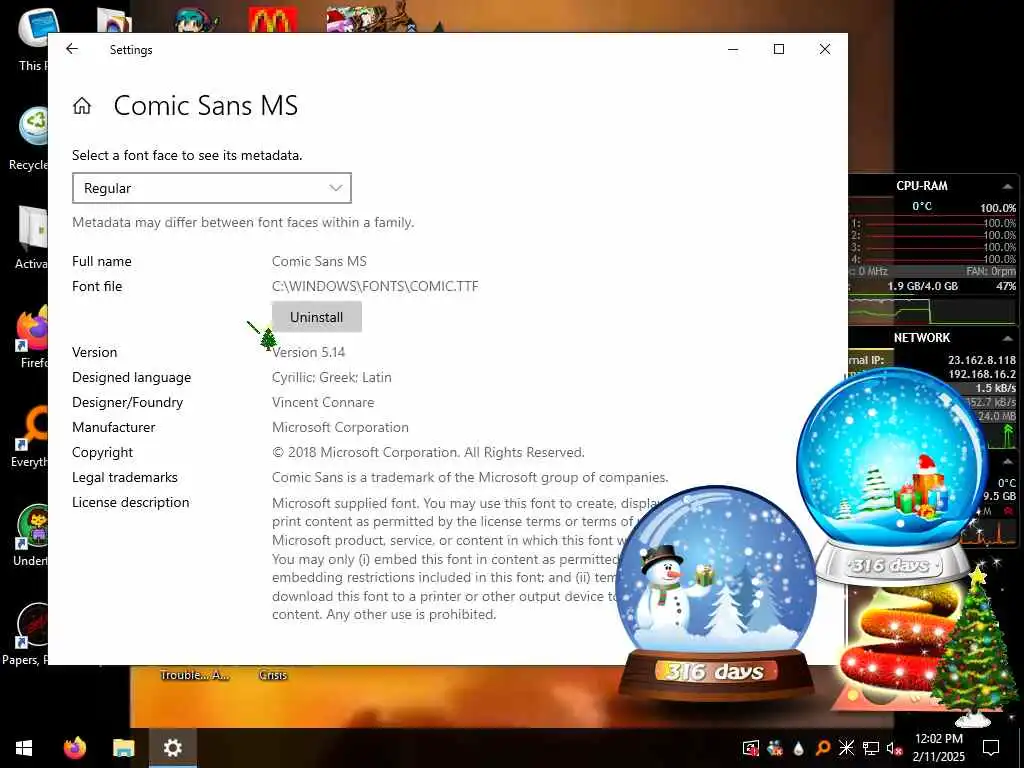The height and width of the screenshot is (768, 1024).
Task: Click the 'Crisis' desktop icon label
Action: 273,675
